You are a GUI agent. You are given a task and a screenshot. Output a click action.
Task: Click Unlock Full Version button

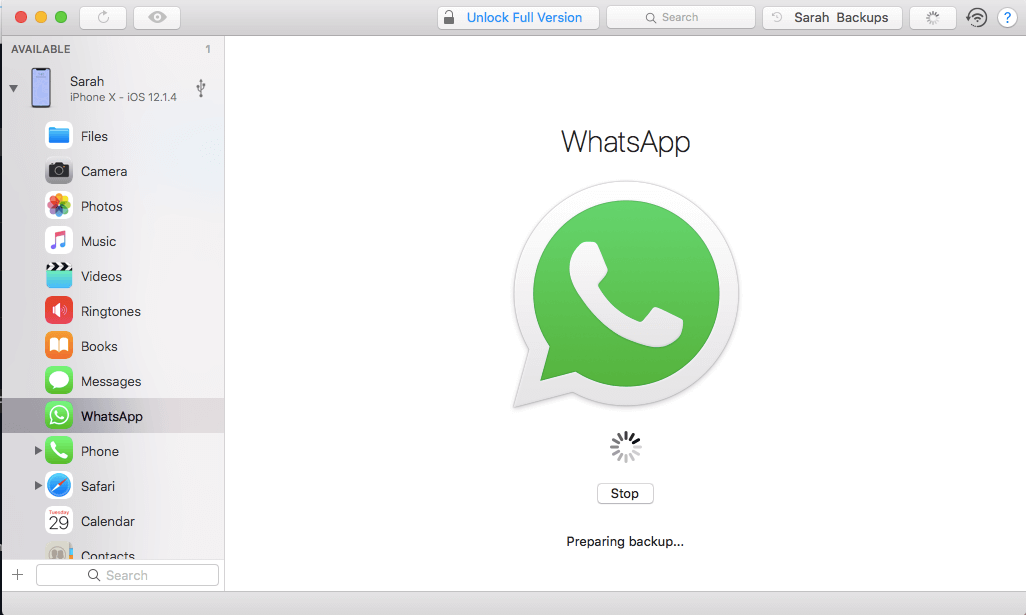coord(518,18)
